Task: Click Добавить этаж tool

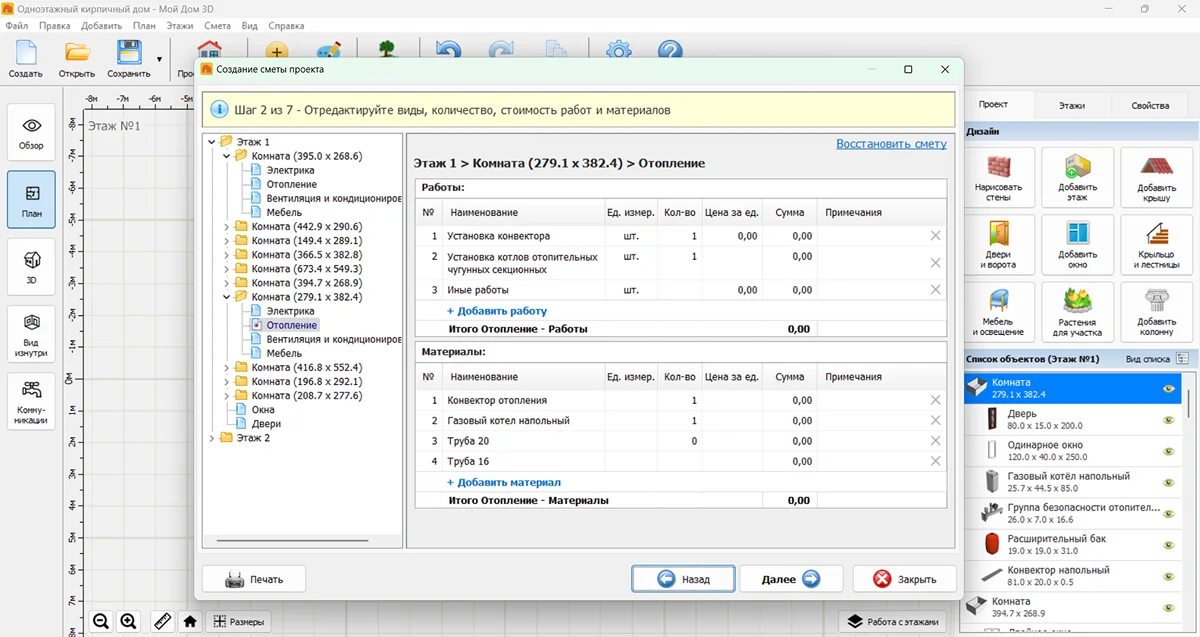Action: point(1077,177)
